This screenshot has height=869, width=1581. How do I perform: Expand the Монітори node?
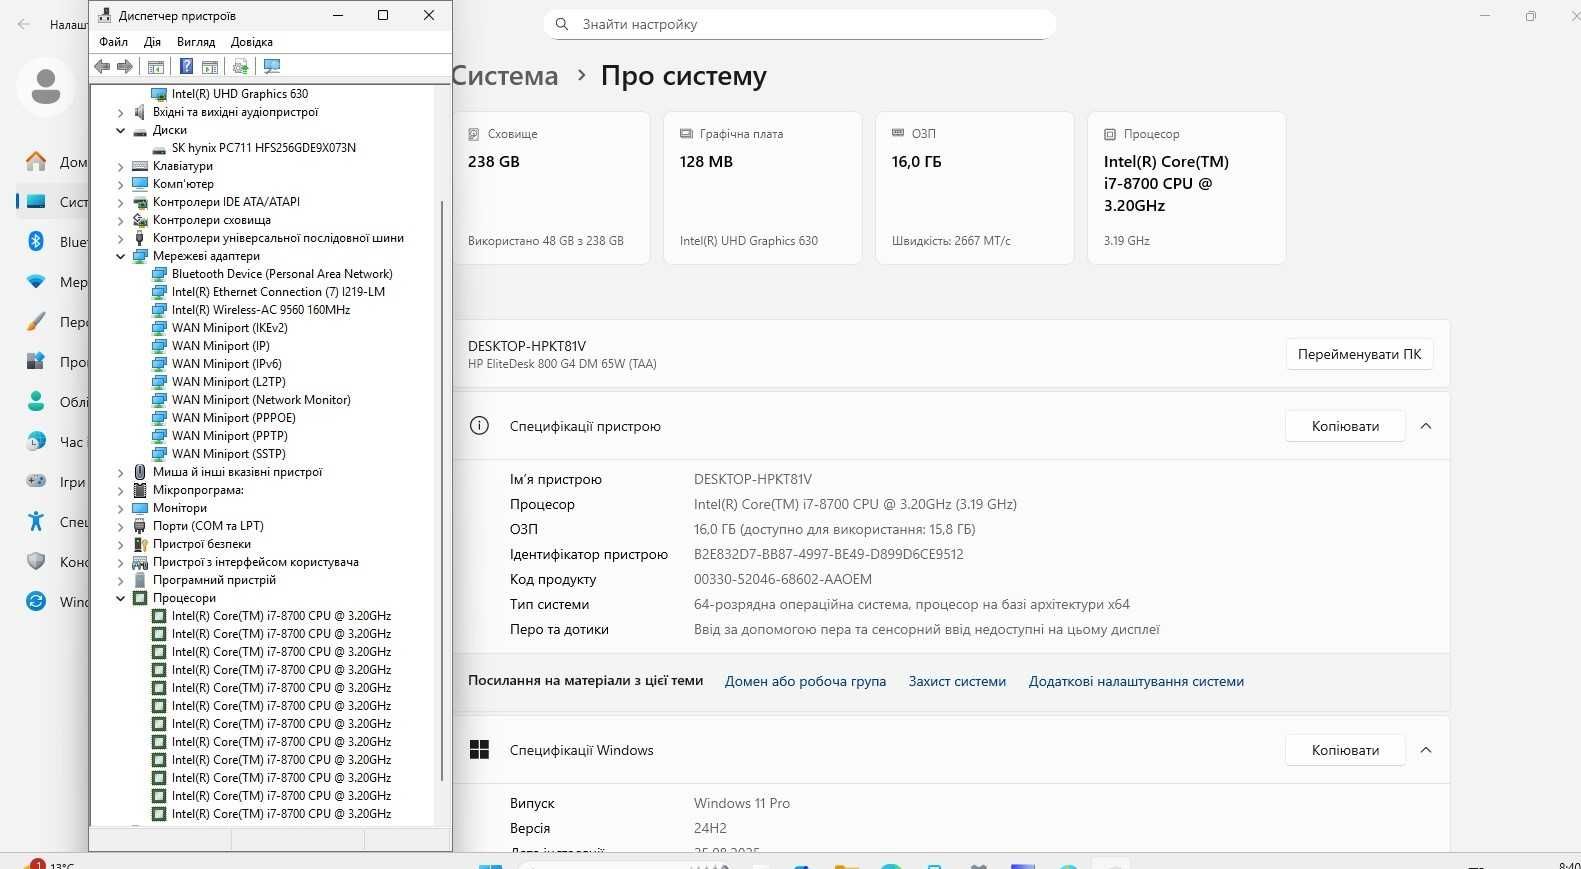(121, 508)
